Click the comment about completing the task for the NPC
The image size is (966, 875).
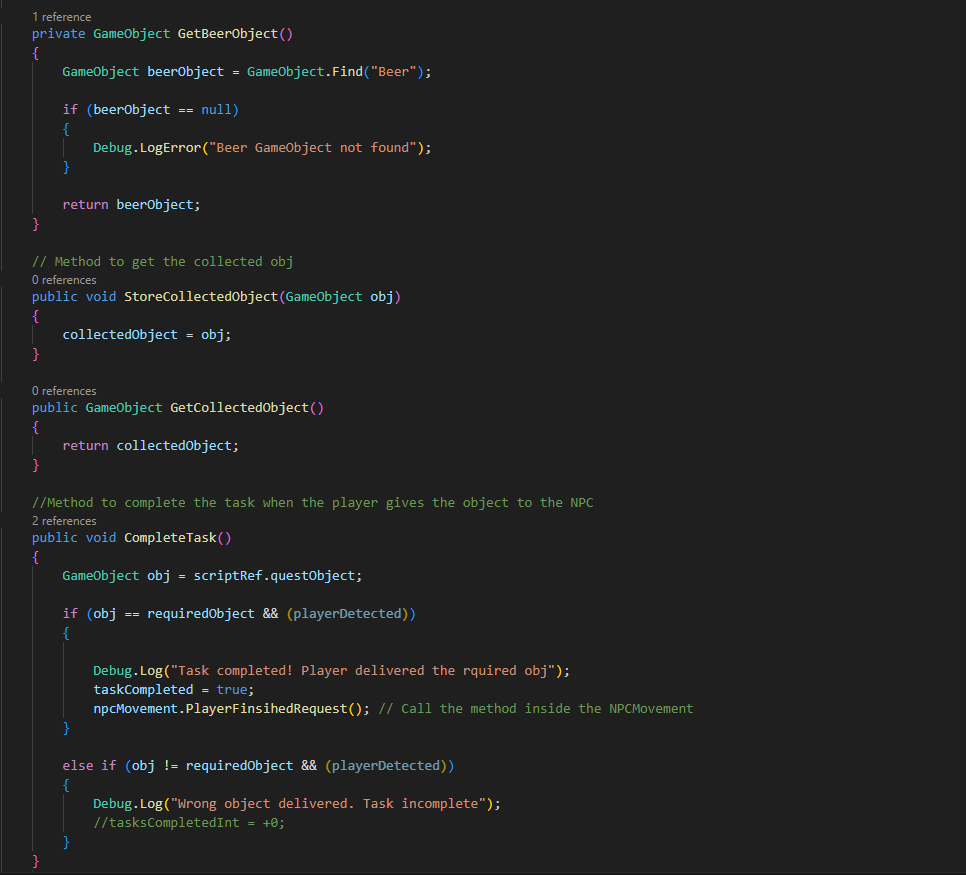click(312, 503)
